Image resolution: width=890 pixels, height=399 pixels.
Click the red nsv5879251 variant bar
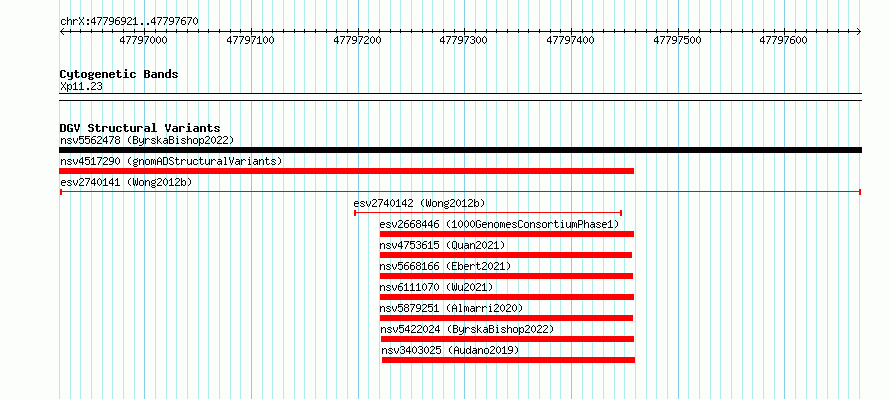coord(506,318)
